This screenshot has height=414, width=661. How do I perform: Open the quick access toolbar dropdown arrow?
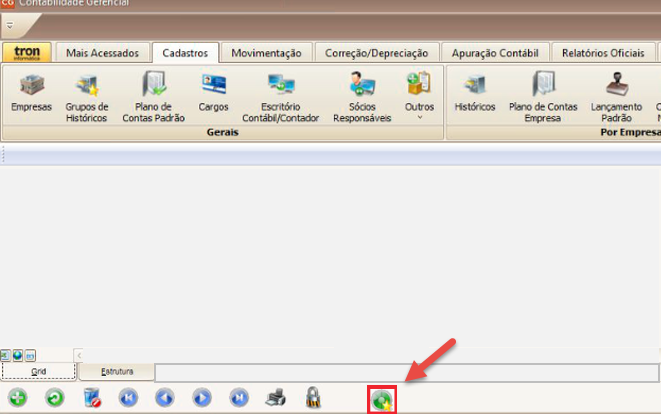tap(9, 24)
